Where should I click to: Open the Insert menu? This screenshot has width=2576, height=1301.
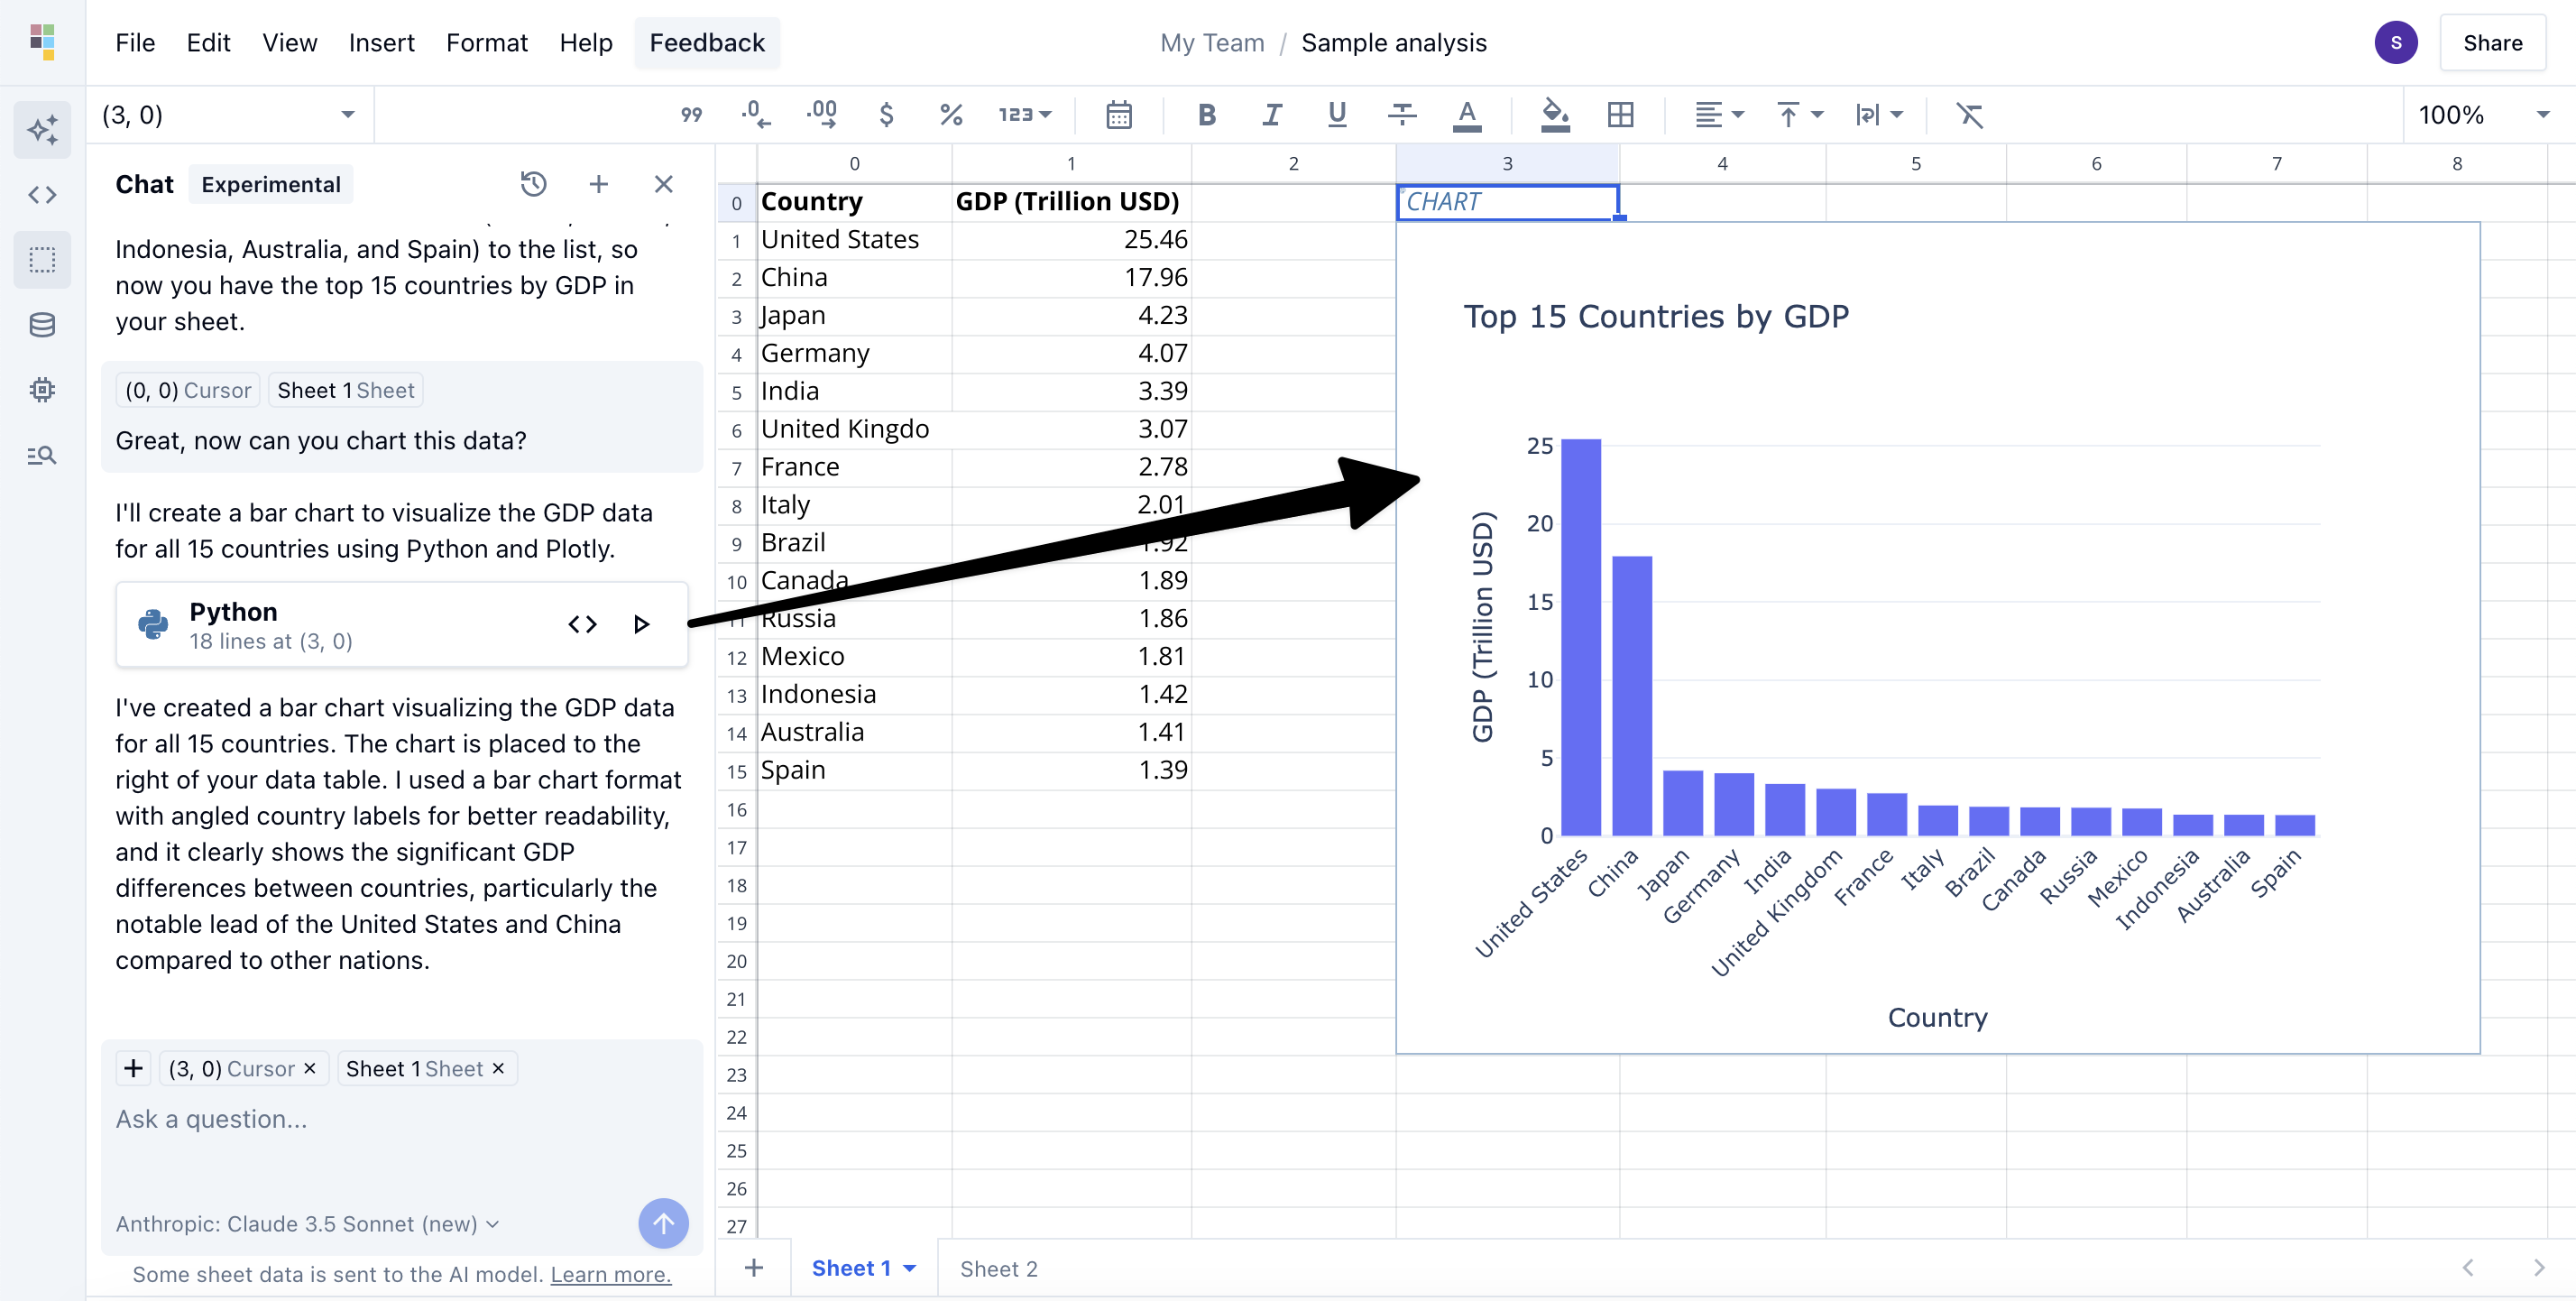point(381,43)
